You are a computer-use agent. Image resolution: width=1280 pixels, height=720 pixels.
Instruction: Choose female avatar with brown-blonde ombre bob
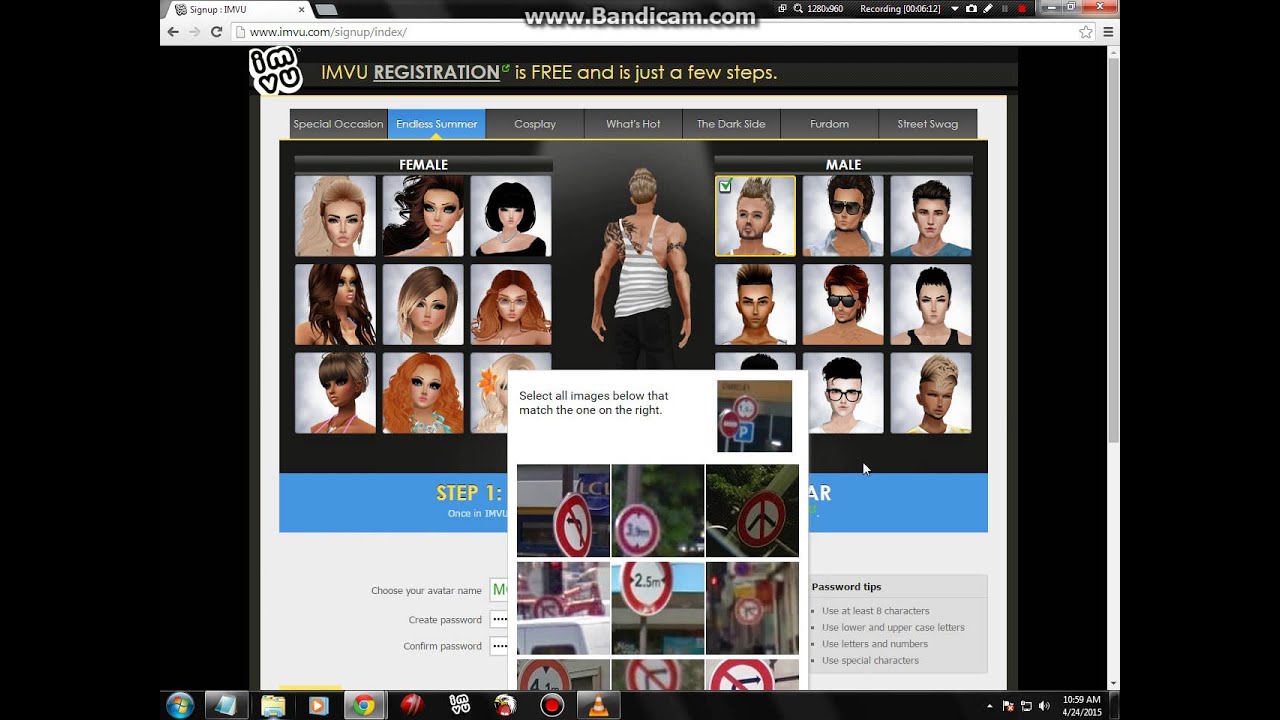pos(423,304)
